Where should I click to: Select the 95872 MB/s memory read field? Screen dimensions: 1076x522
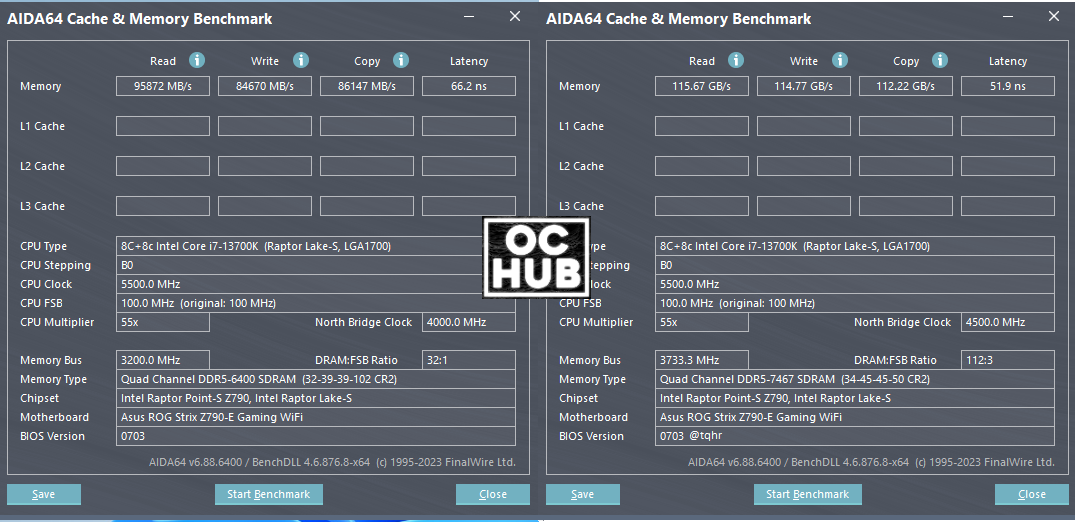coord(163,86)
